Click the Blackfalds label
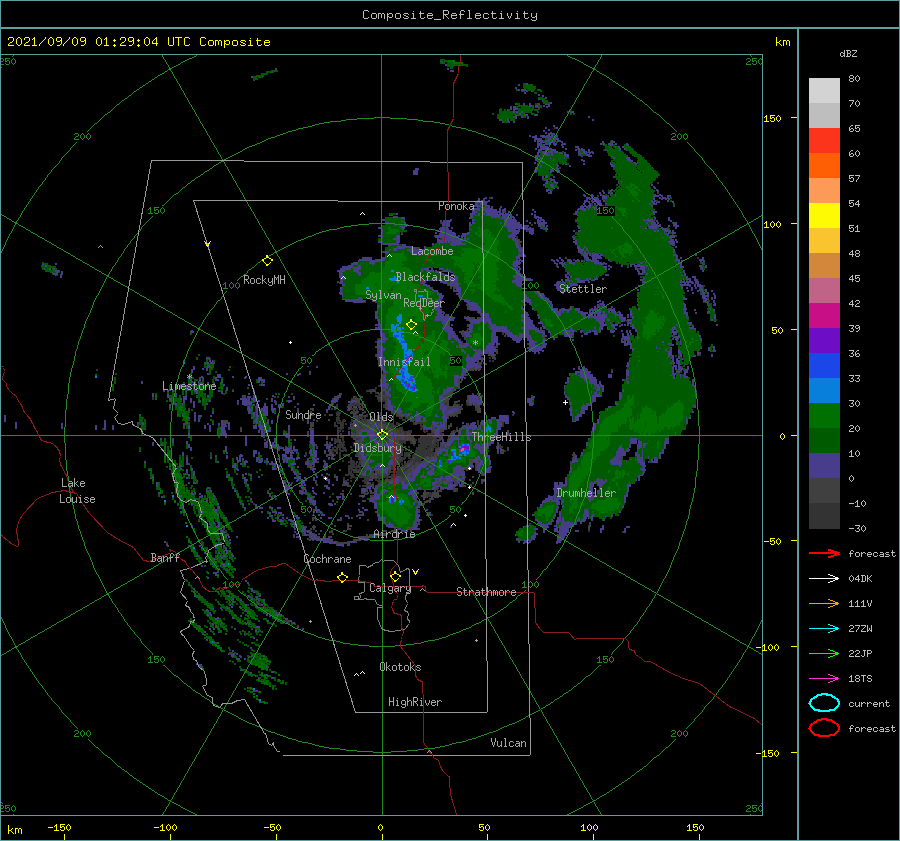 pos(425,277)
